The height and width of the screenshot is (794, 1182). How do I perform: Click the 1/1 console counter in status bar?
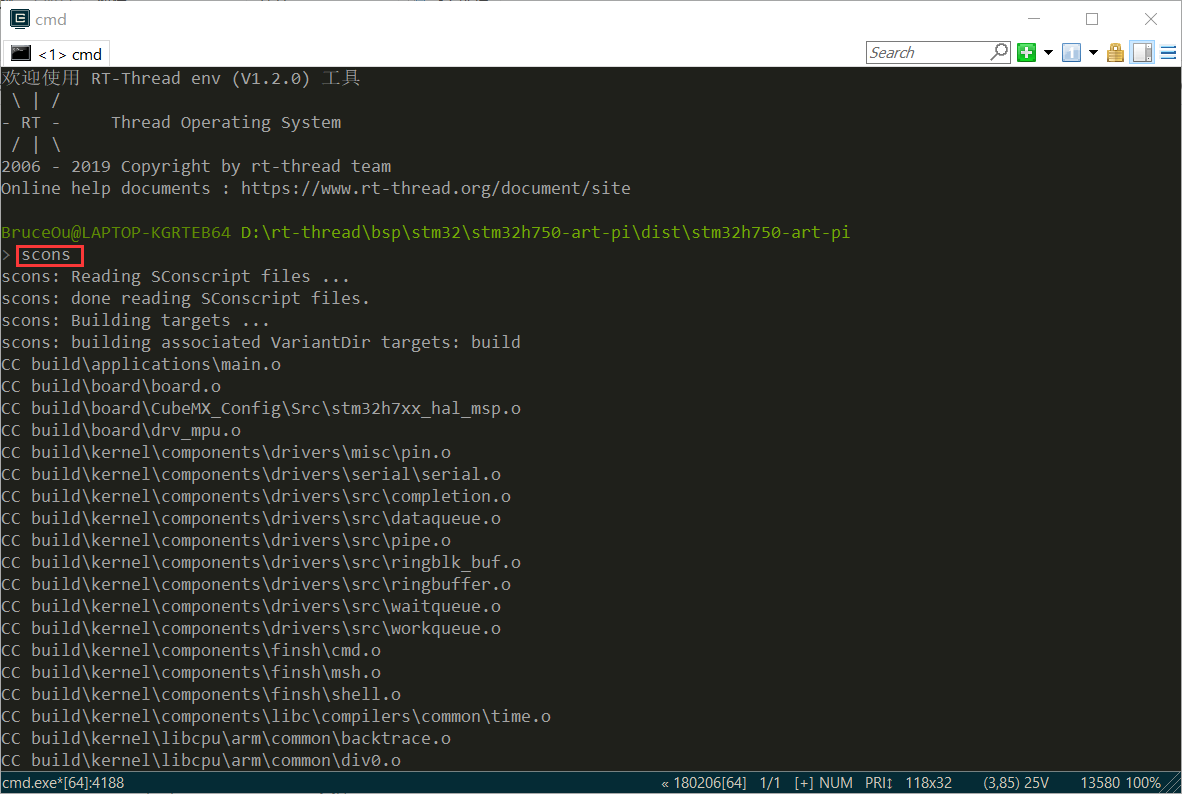click(770, 783)
